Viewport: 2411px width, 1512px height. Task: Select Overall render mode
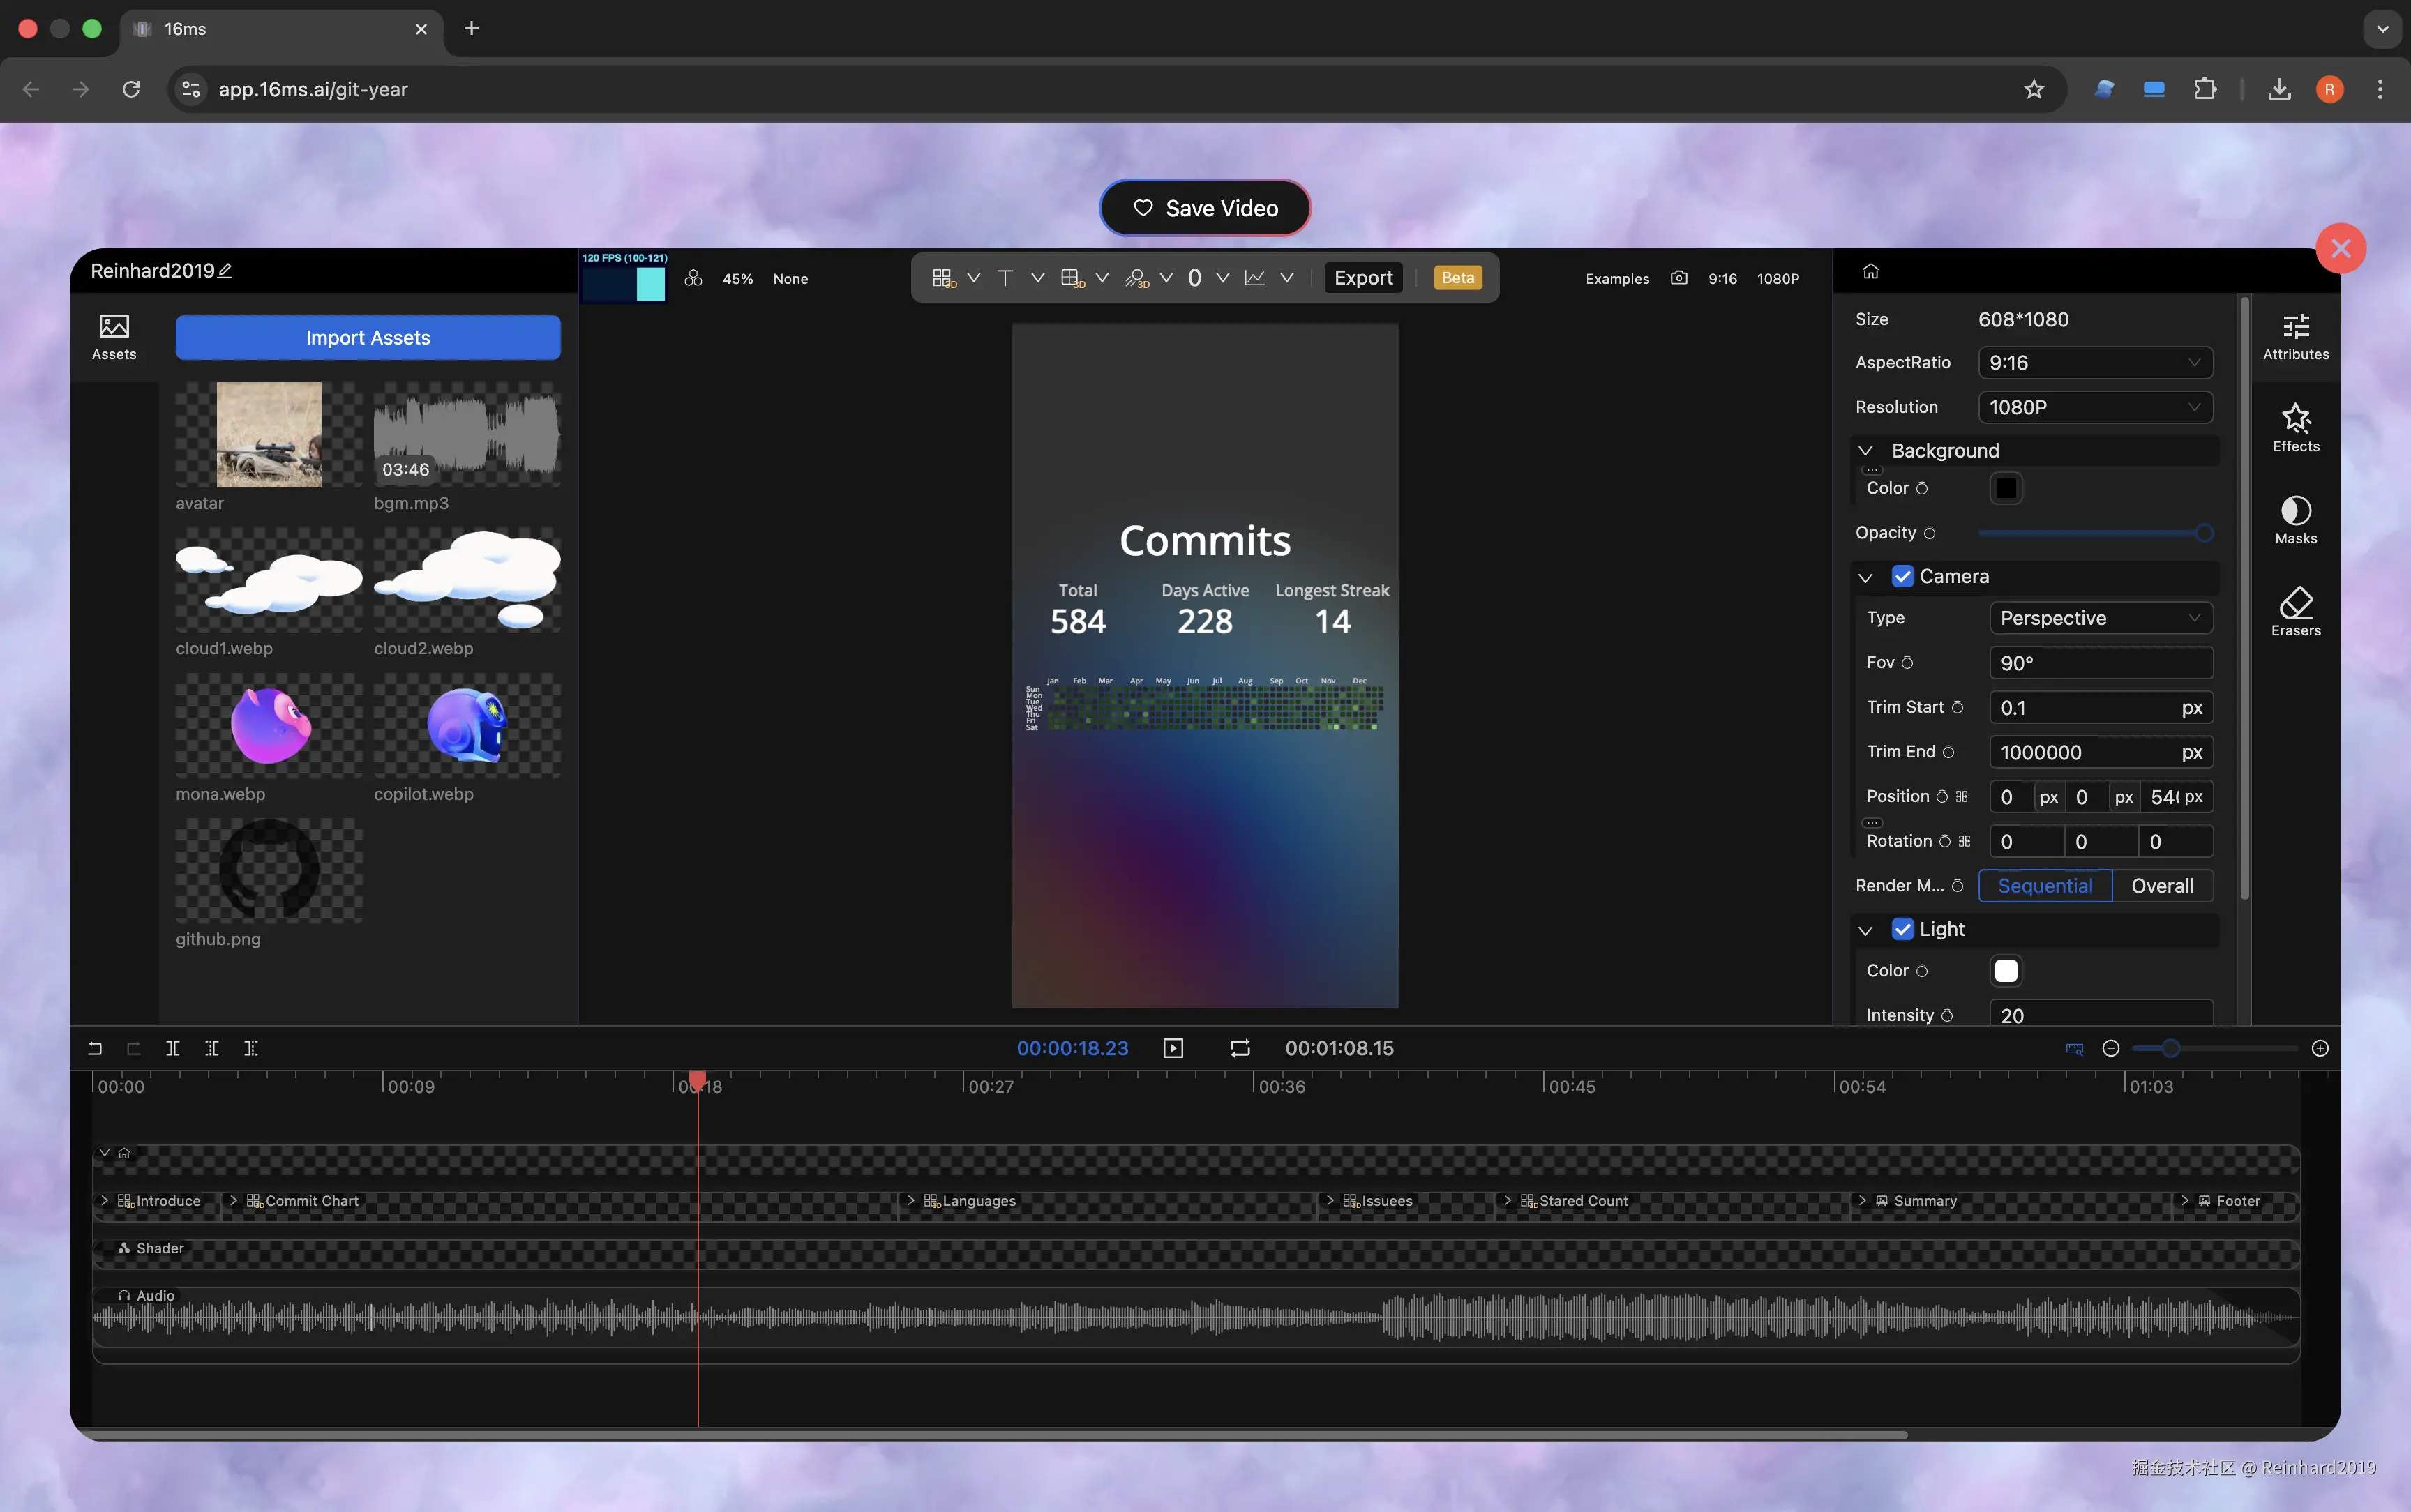click(2162, 886)
